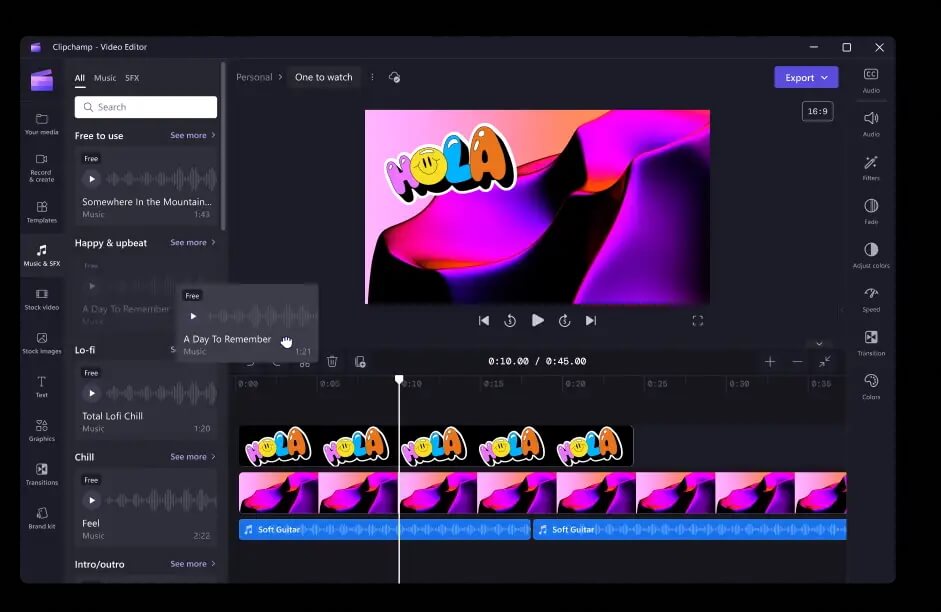Screen dimensions: 941x612
Task: Preview the Feel track
Action: coord(92,500)
